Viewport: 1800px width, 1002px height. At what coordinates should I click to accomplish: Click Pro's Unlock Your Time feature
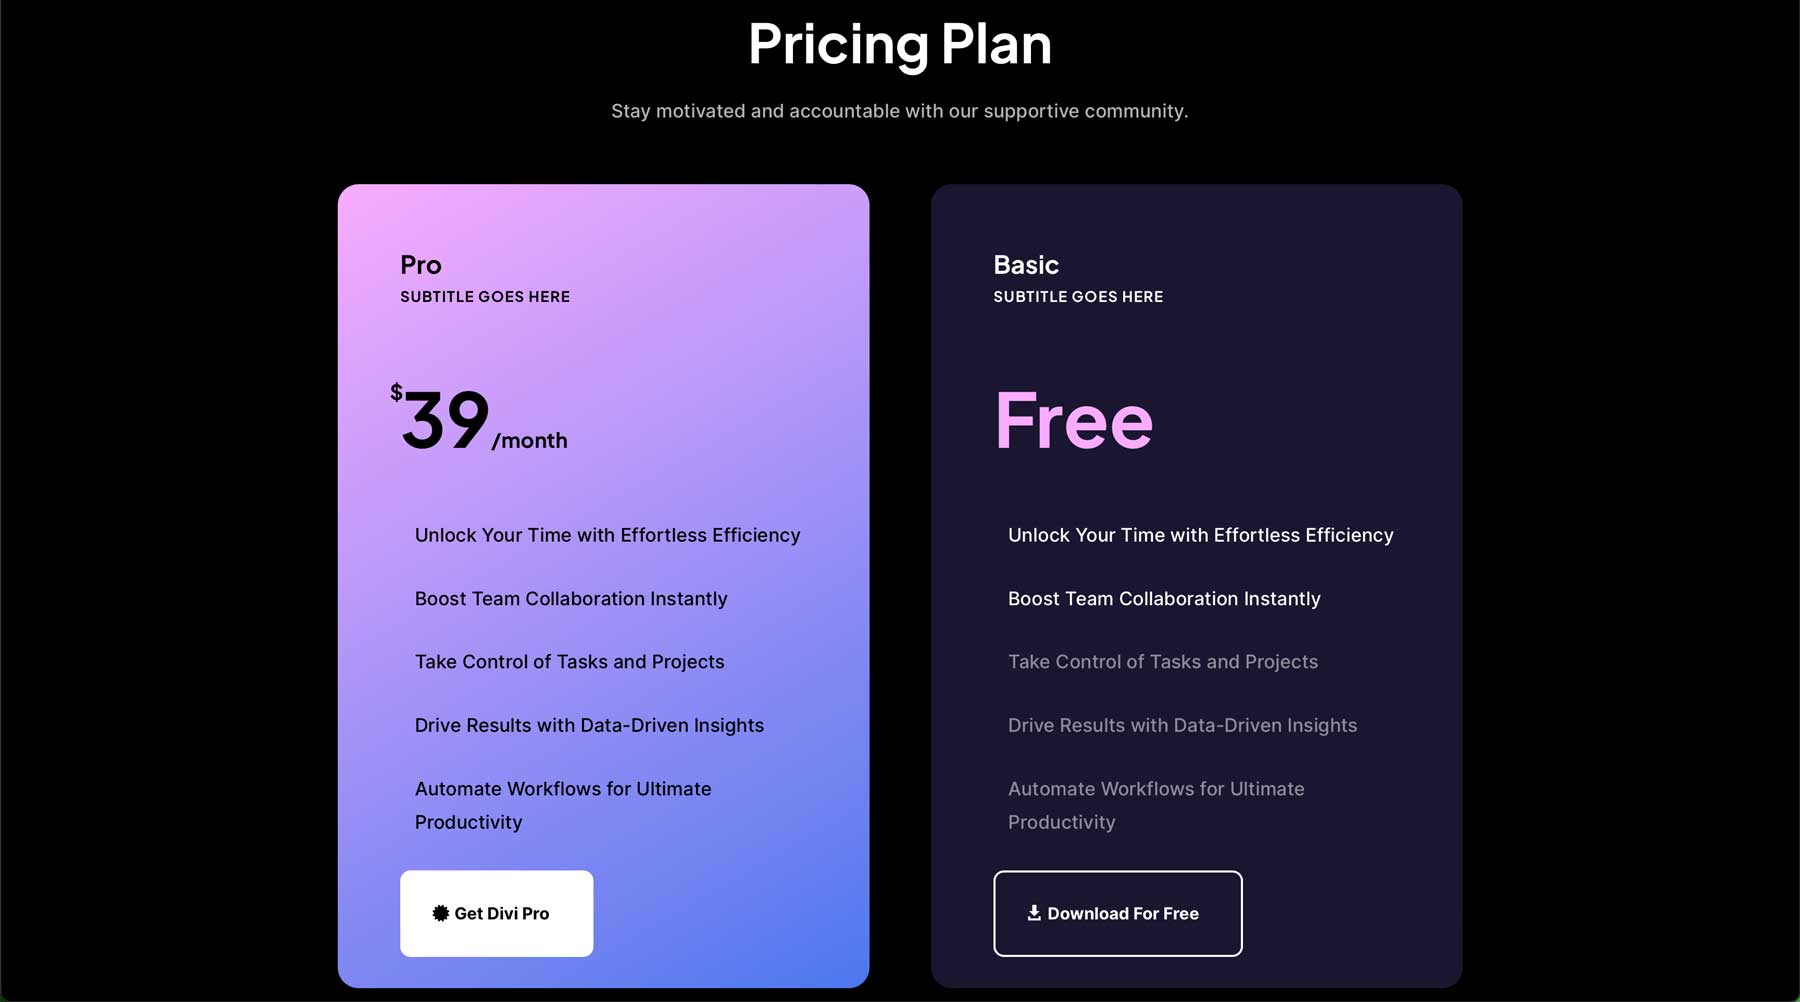coord(607,535)
